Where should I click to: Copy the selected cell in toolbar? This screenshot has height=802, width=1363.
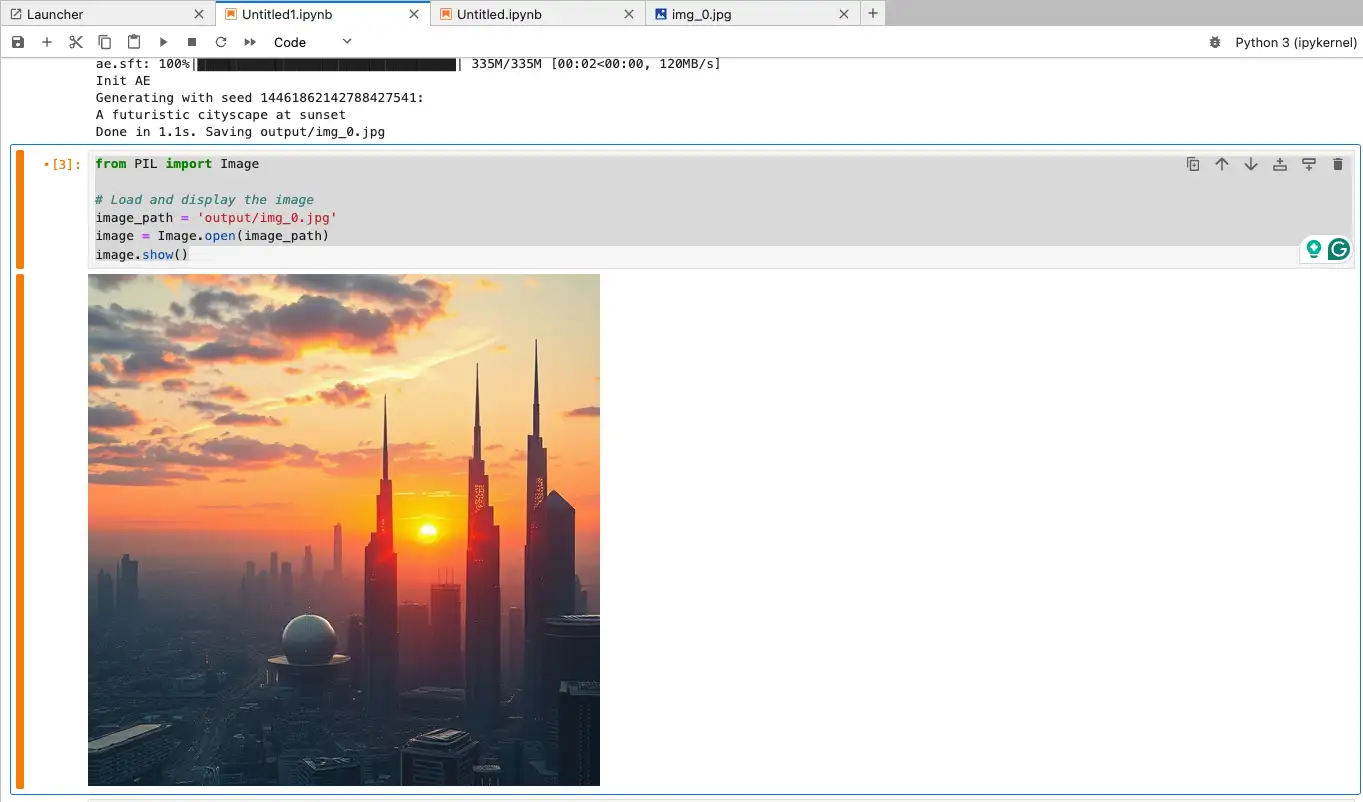[105, 42]
